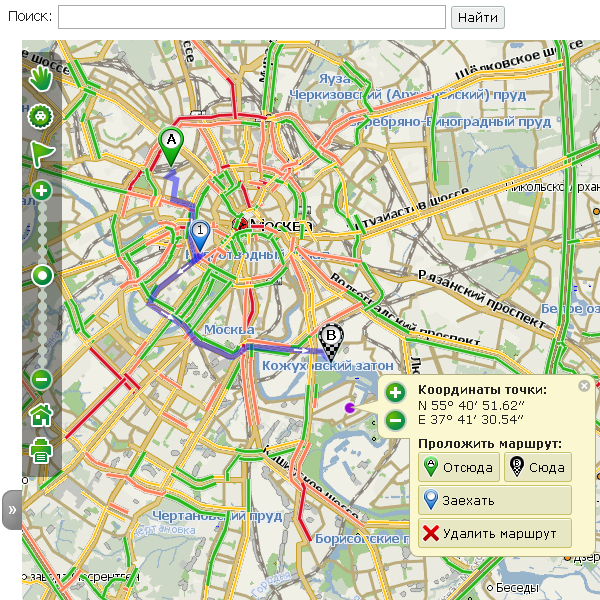
Task: Click waypoint marker 1 on route
Action: point(199,235)
